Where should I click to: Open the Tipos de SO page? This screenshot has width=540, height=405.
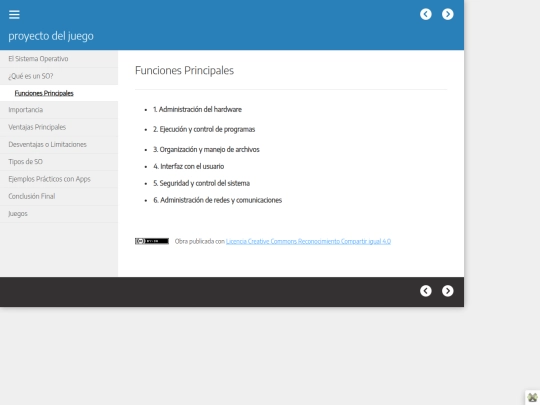coord(59,162)
